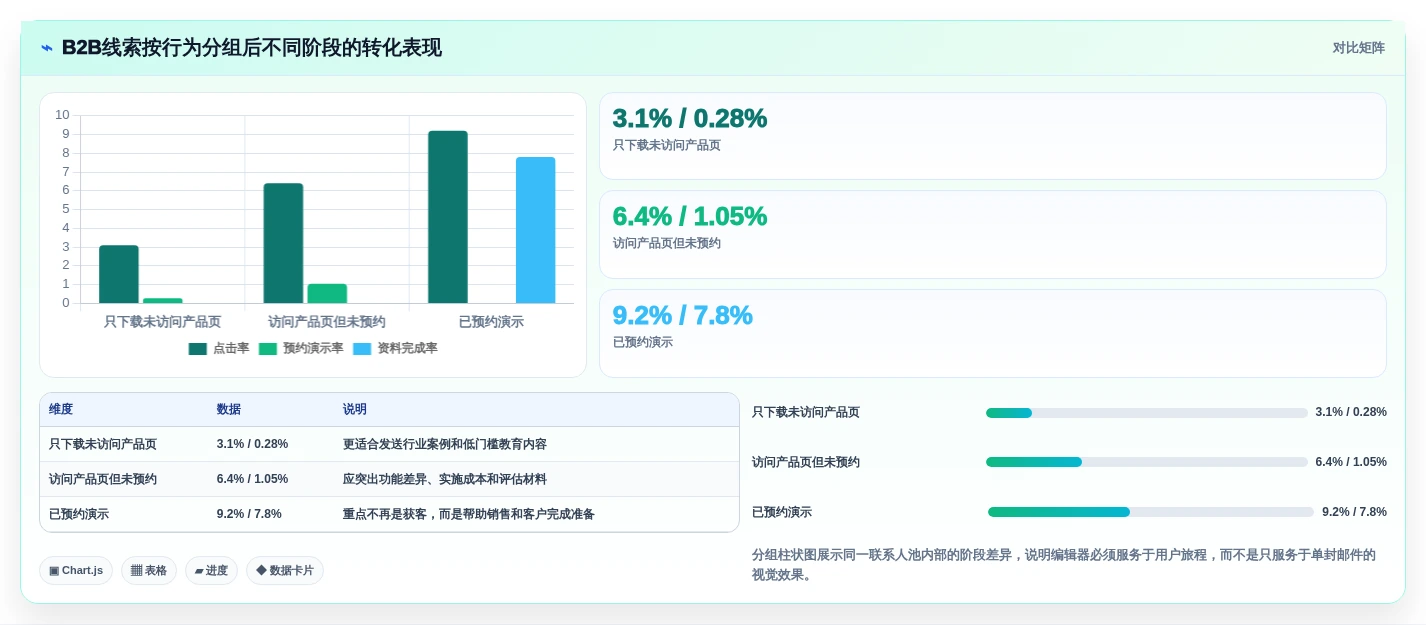The height and width of the screenshot is (625, 1426).
Task: Click the 数据卡片 tag chip
Action: 285,570
